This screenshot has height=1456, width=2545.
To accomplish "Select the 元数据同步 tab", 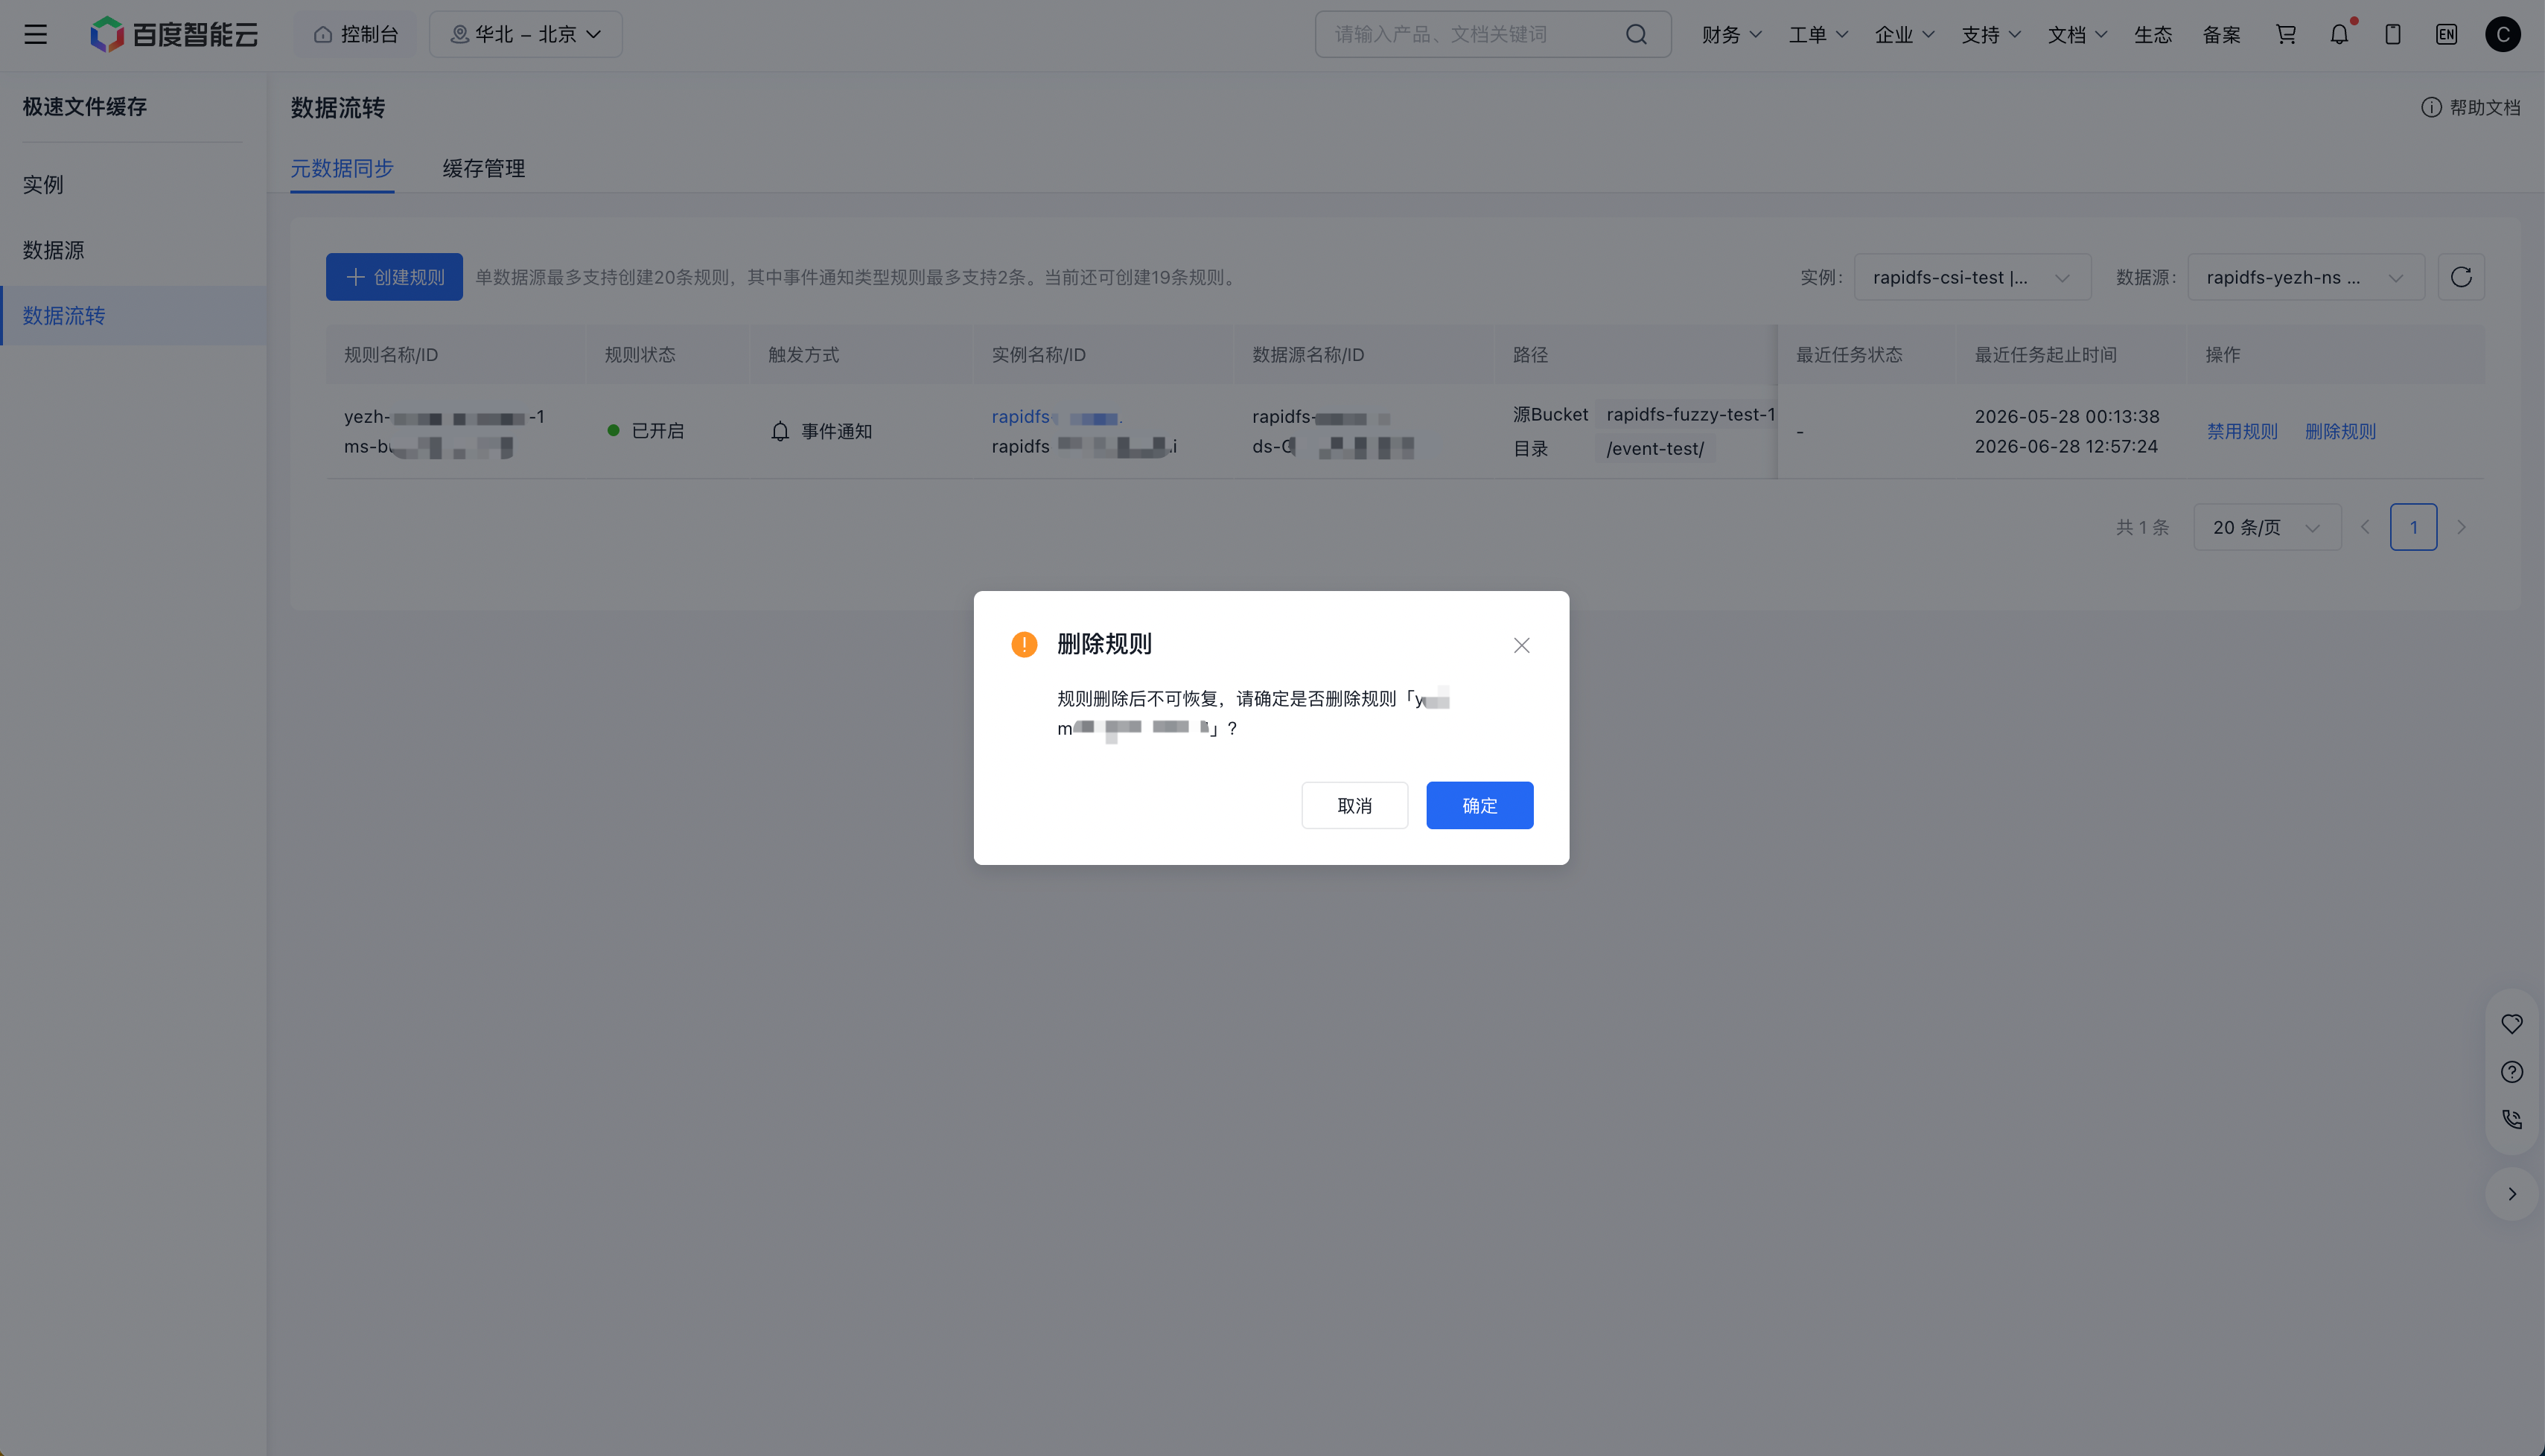I will pyautogui.click(x=342, y=168).
